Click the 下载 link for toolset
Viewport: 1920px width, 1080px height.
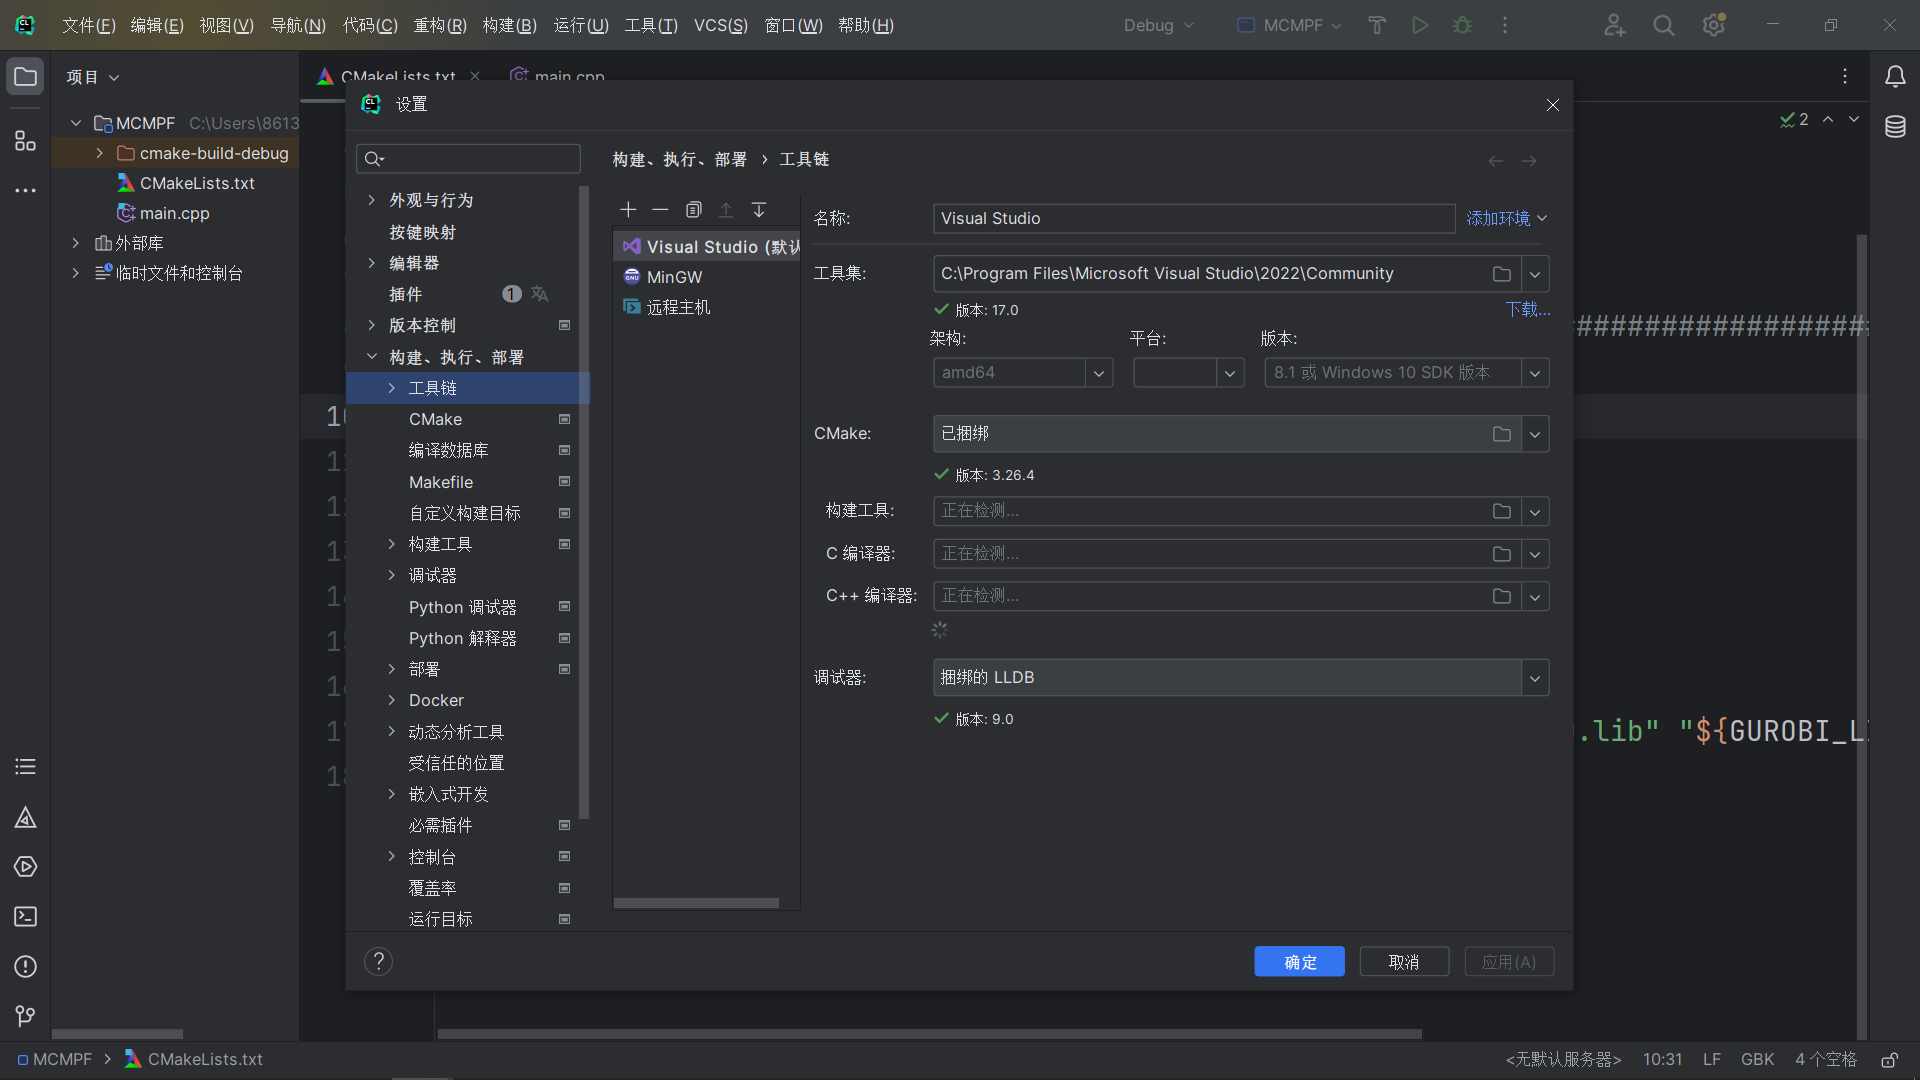pyautogui.click(x=1528, y=310)
